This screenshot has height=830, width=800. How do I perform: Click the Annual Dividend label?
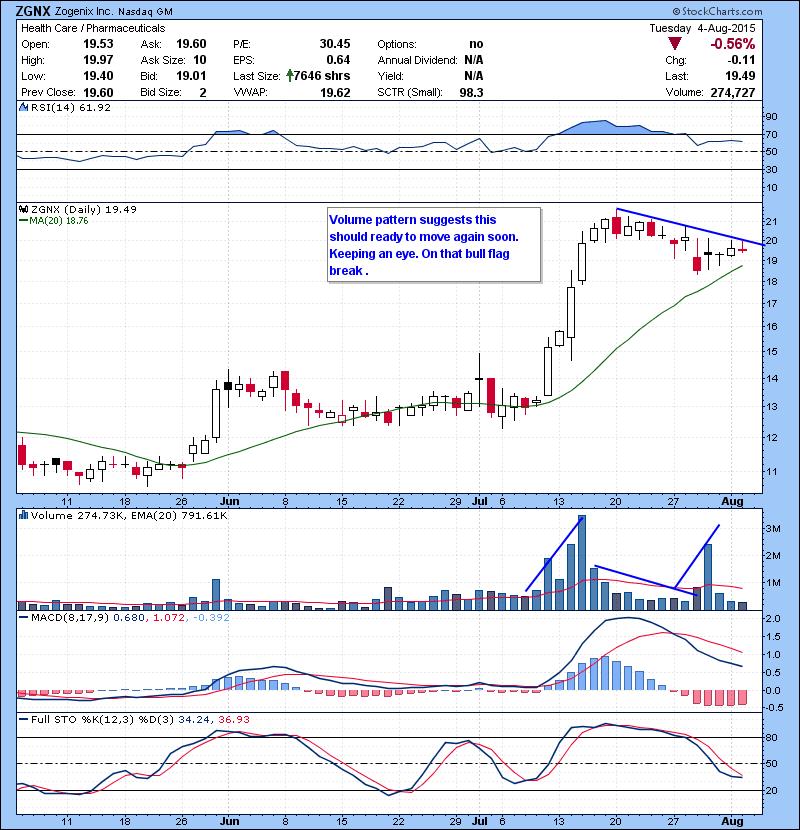[417, 60]
